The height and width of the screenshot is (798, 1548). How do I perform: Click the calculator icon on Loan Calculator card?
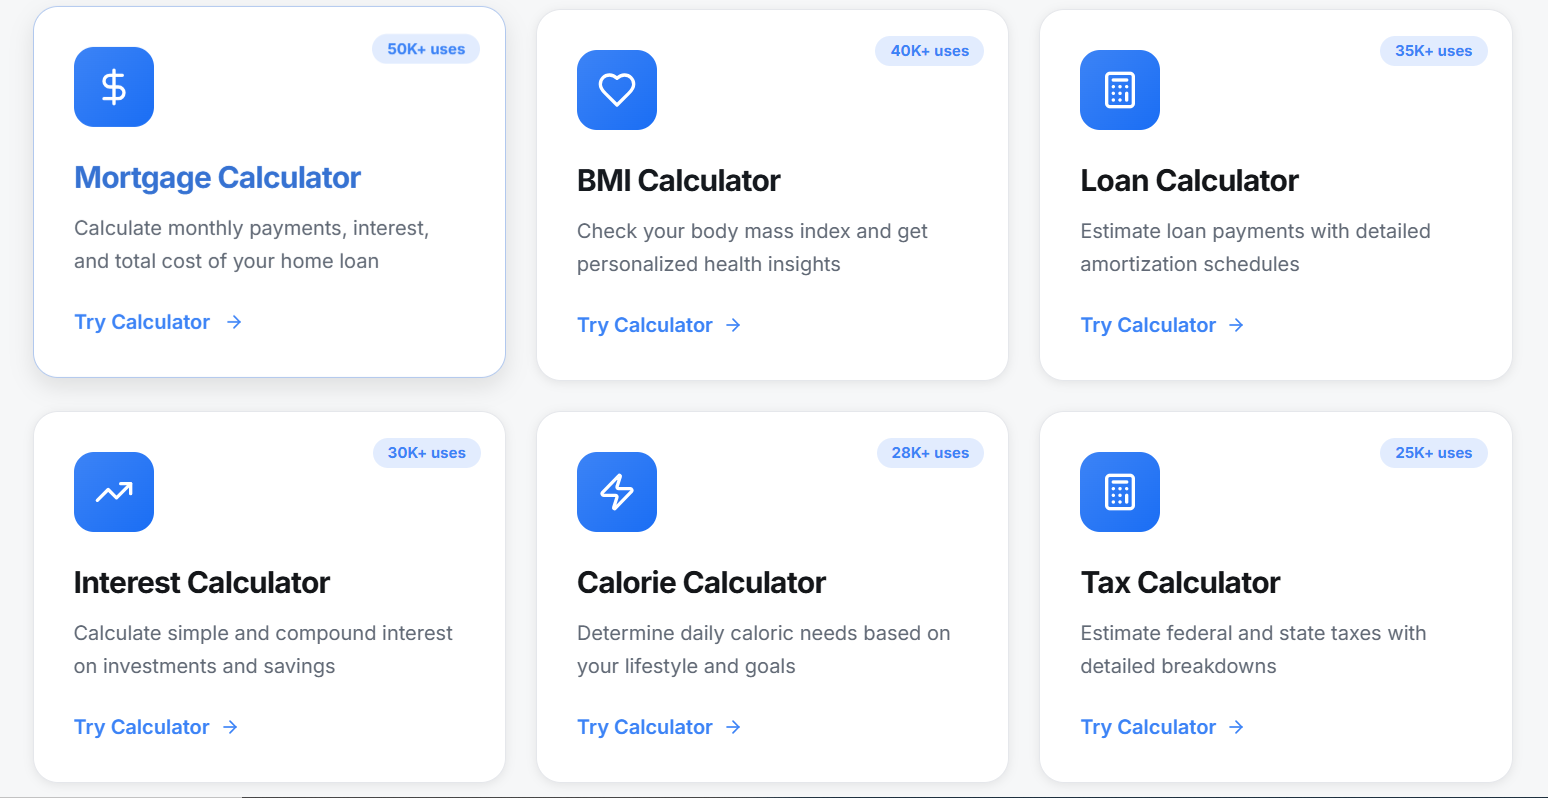tap(1119, 90)
